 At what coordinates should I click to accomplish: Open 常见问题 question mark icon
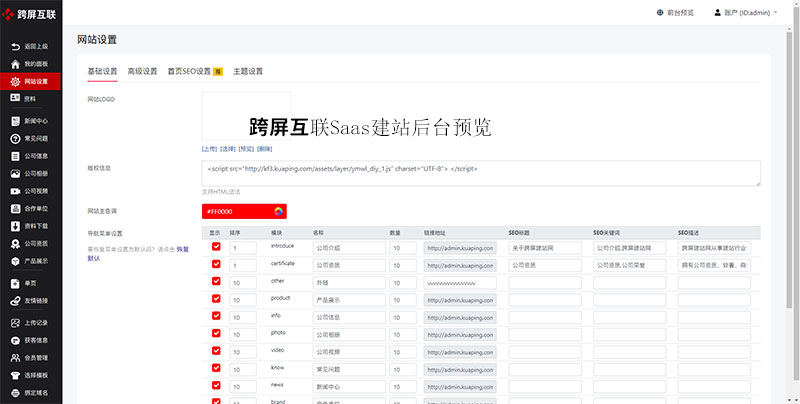click(x=15, y=139)
